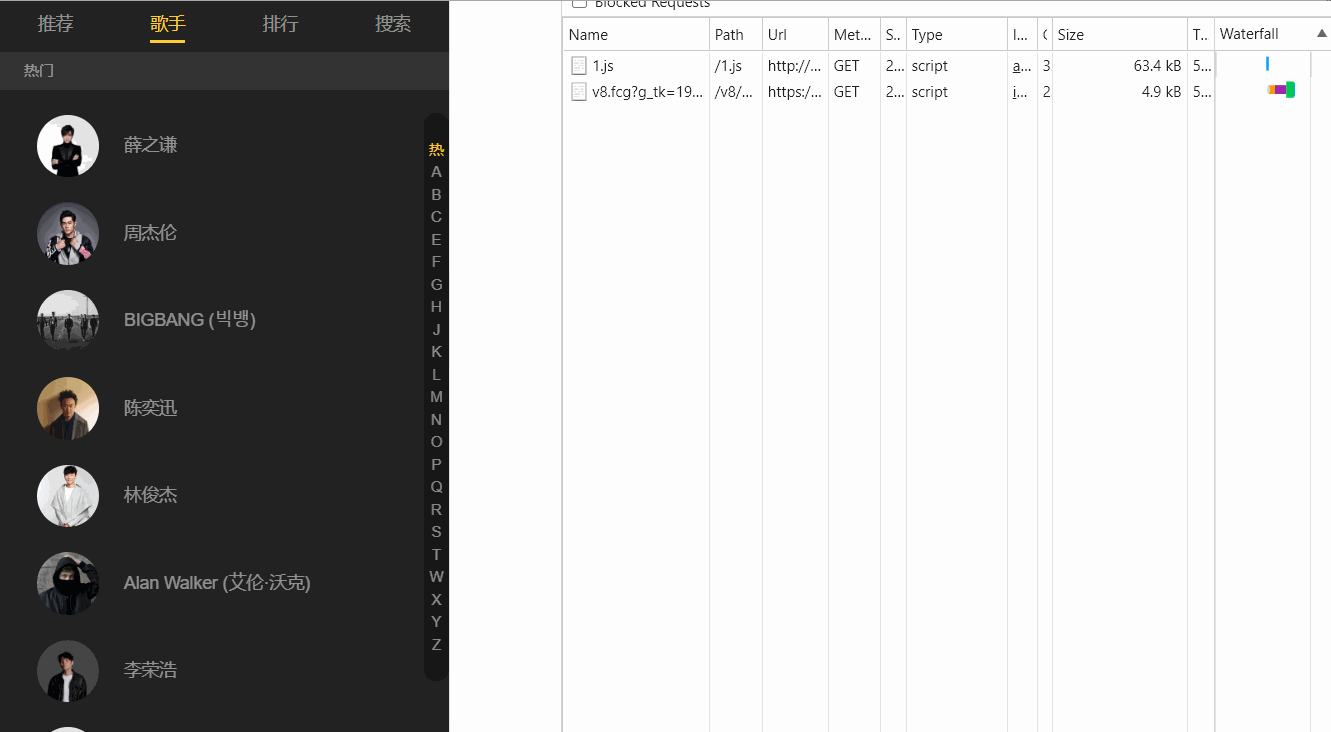Screen dimensions: 1331x732
Task: Jump to letter Y in index
Action: tap(436, 622)
